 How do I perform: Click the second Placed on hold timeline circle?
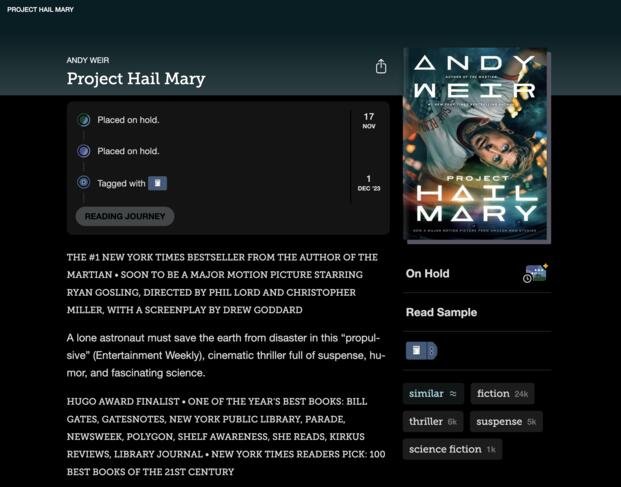pos(84,151)
